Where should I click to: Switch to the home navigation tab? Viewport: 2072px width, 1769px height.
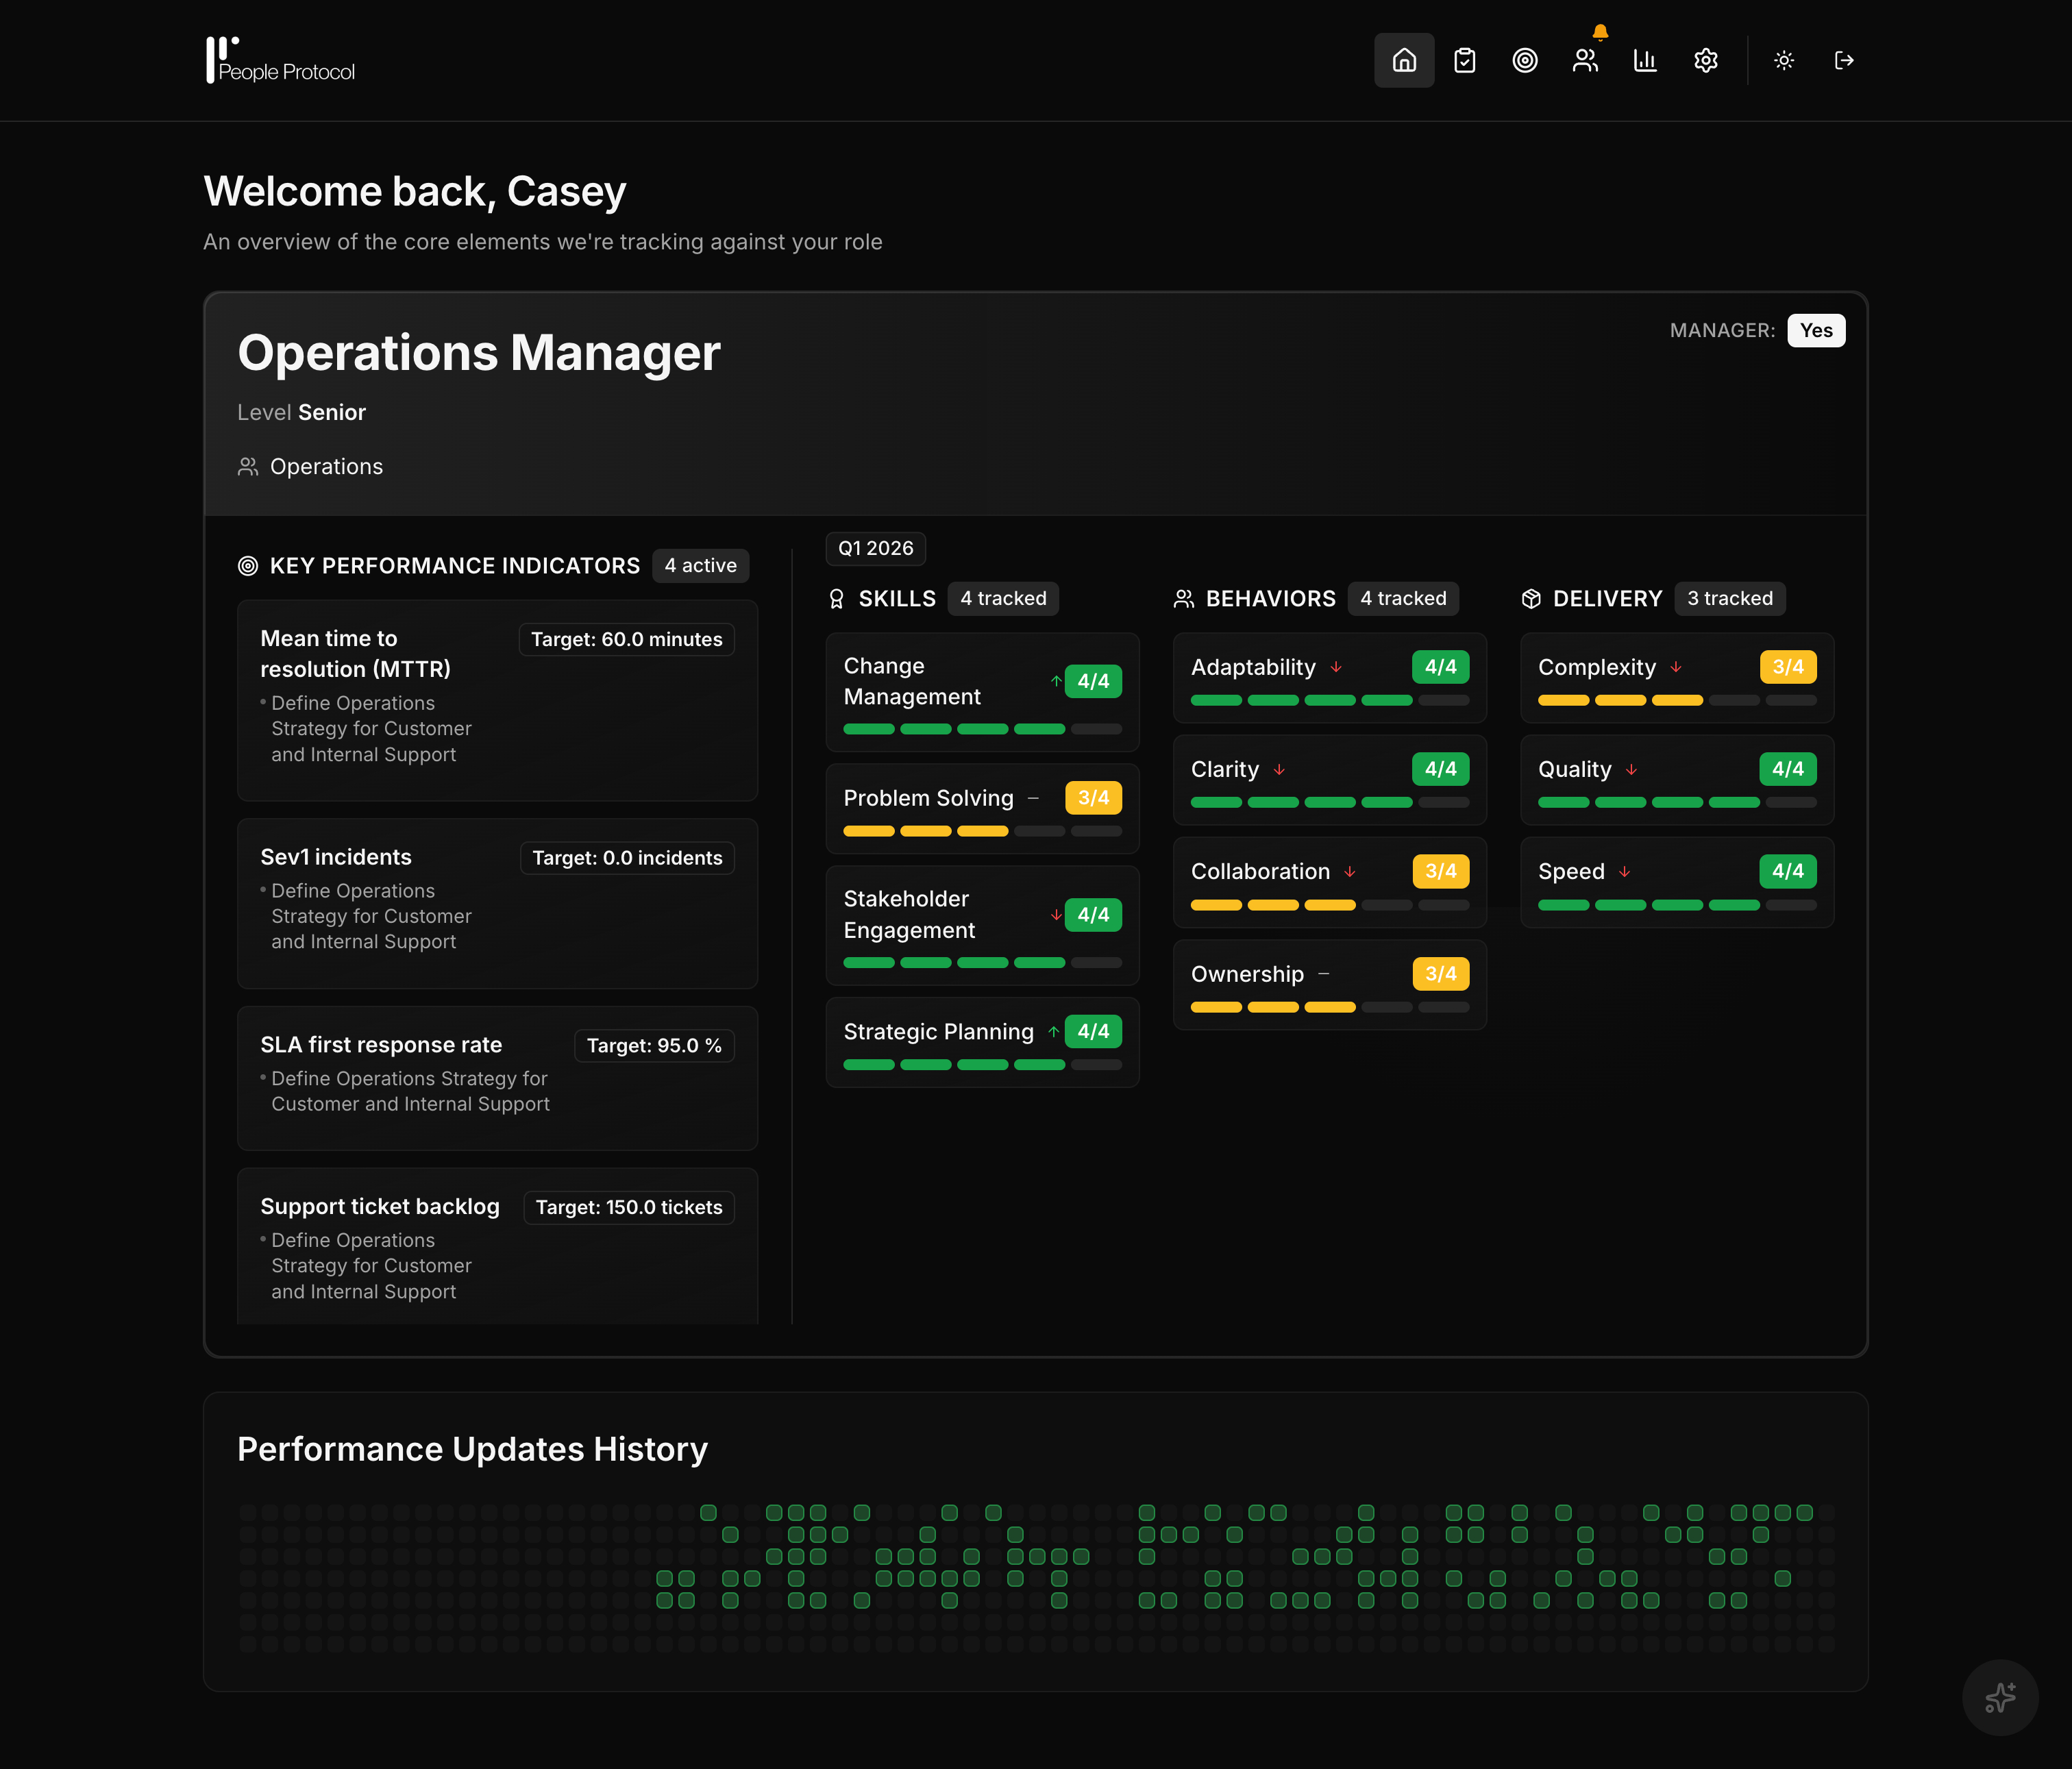tap(1404, 60)
